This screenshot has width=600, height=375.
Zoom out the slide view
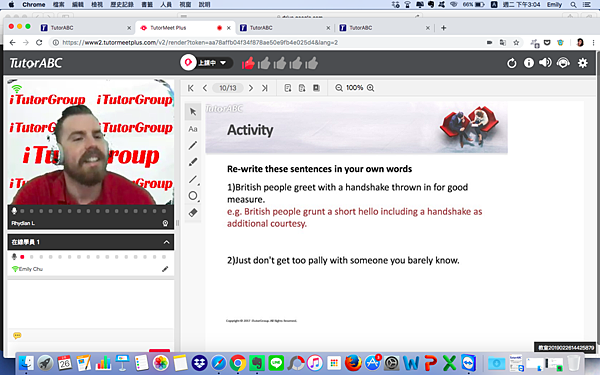click(x=339, y=88)
